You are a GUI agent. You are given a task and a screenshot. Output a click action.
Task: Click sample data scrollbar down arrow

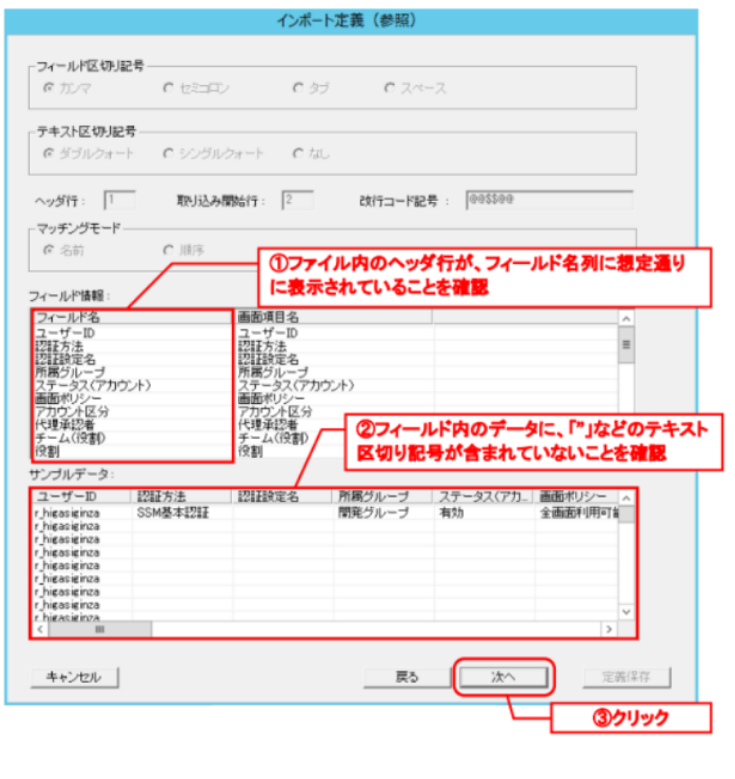point(626,612)
